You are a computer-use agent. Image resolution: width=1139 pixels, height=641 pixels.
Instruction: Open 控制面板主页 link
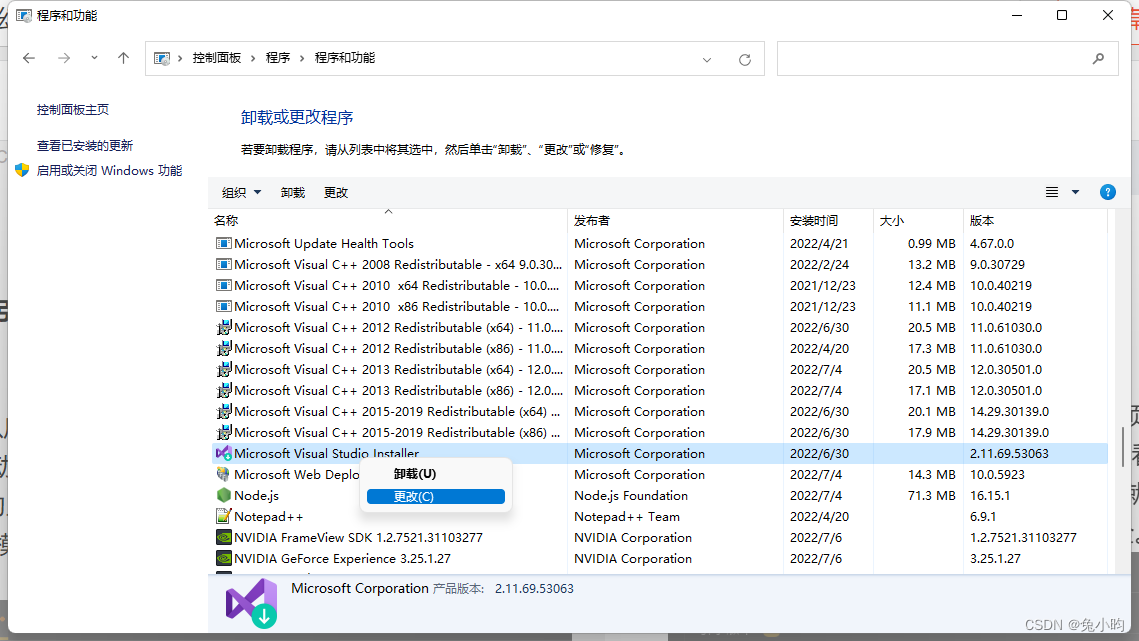pos(73,110)
